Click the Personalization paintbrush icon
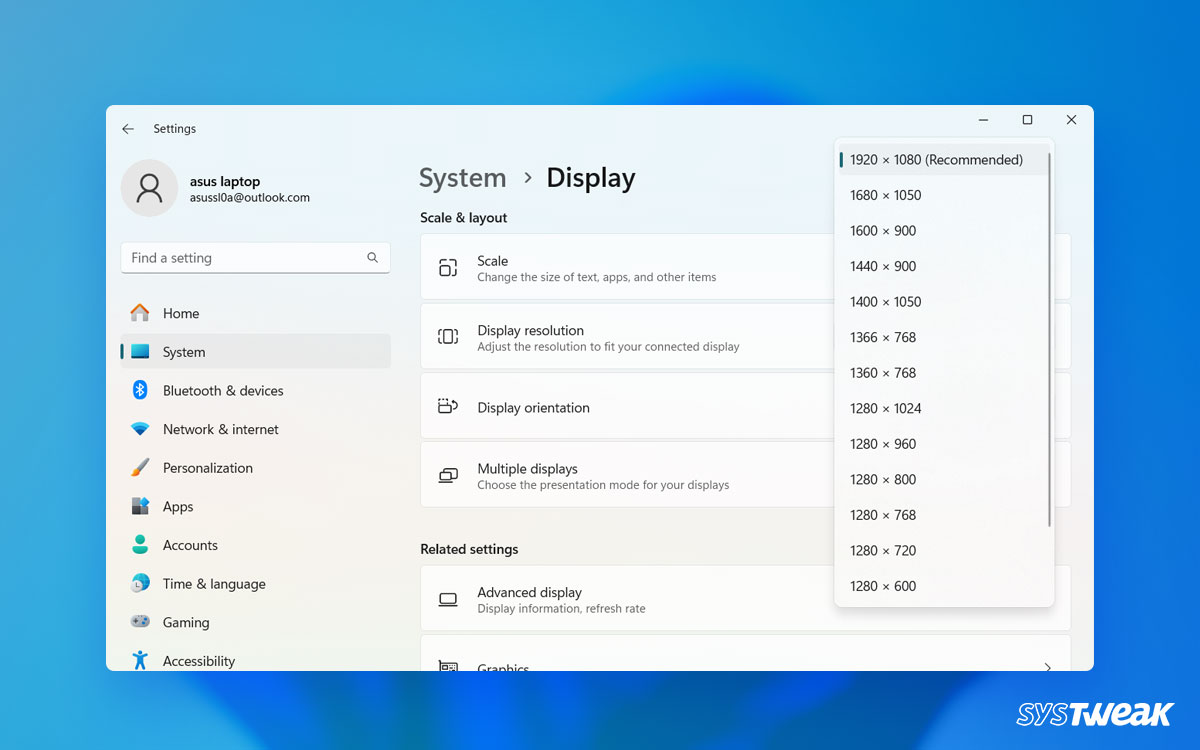The image size is (1200, 750). pos(140,467)
